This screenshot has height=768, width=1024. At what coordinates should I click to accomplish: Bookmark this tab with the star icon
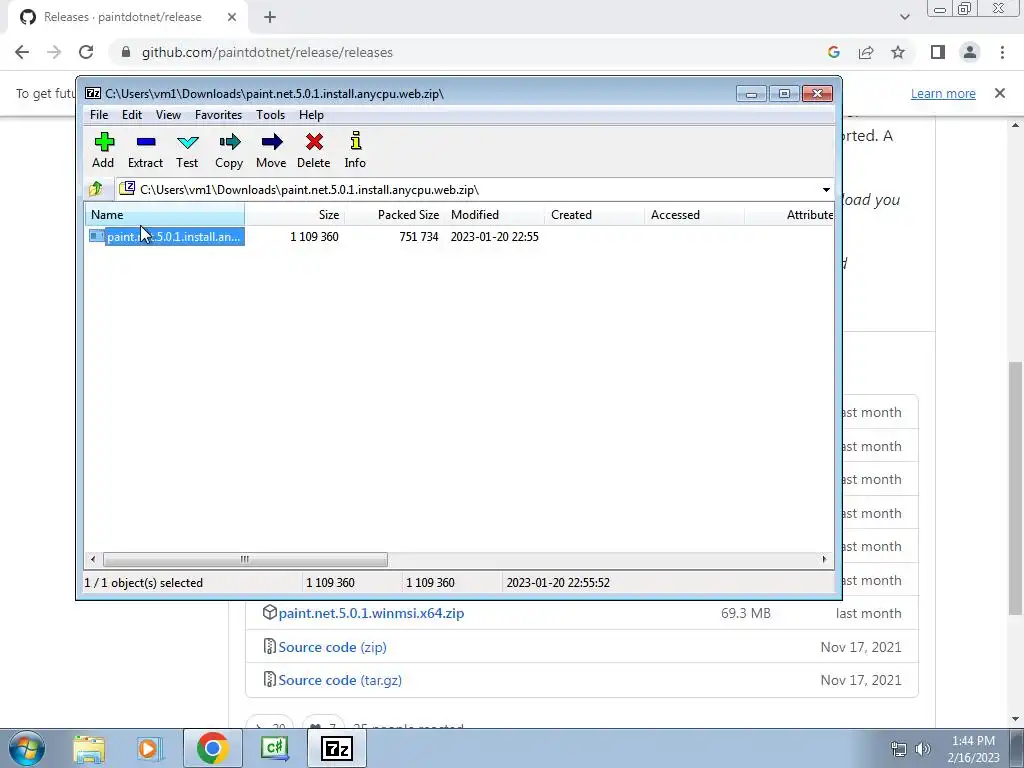click(898, 52)
